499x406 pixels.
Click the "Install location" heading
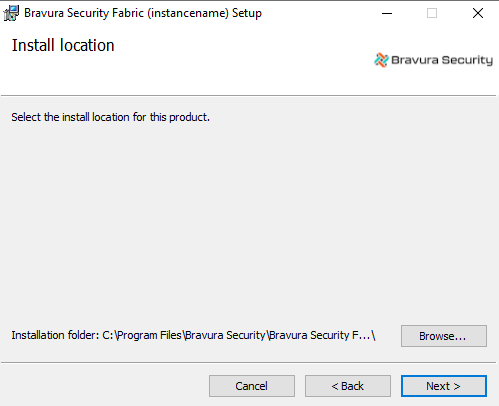click(63, 45)
